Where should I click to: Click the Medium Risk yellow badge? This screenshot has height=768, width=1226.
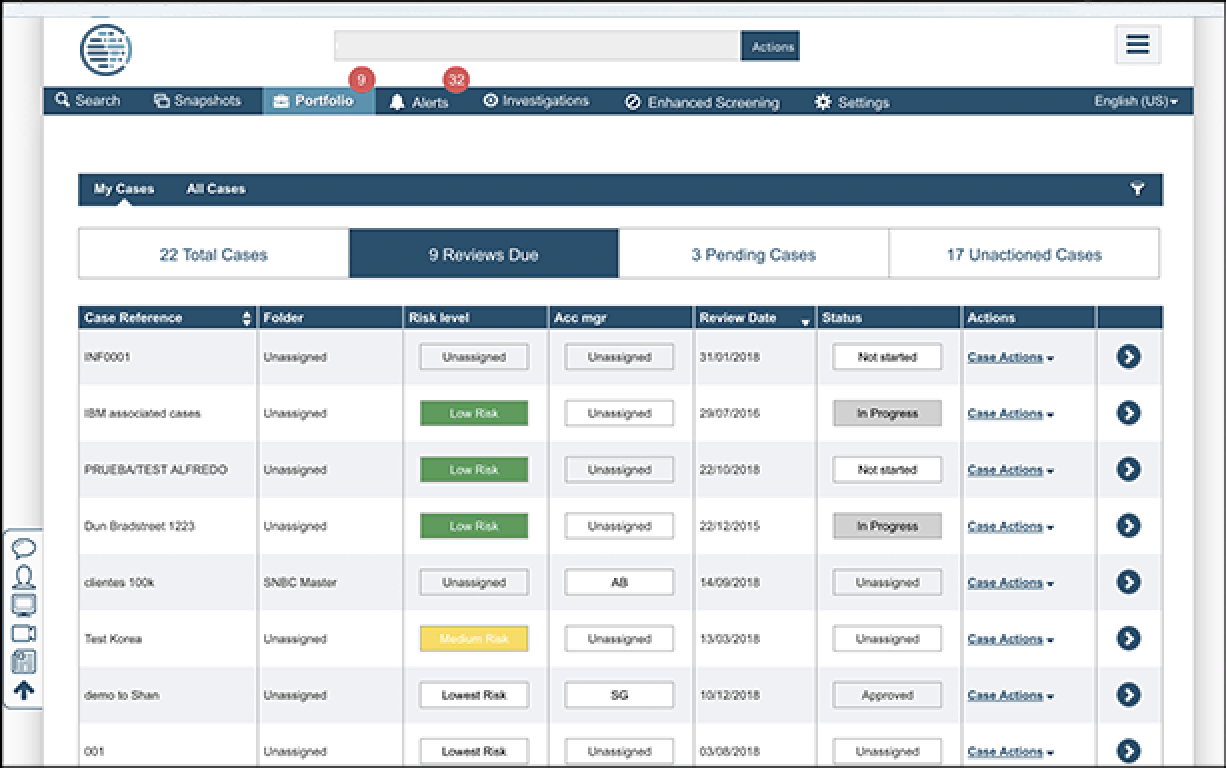pos(474,639)
